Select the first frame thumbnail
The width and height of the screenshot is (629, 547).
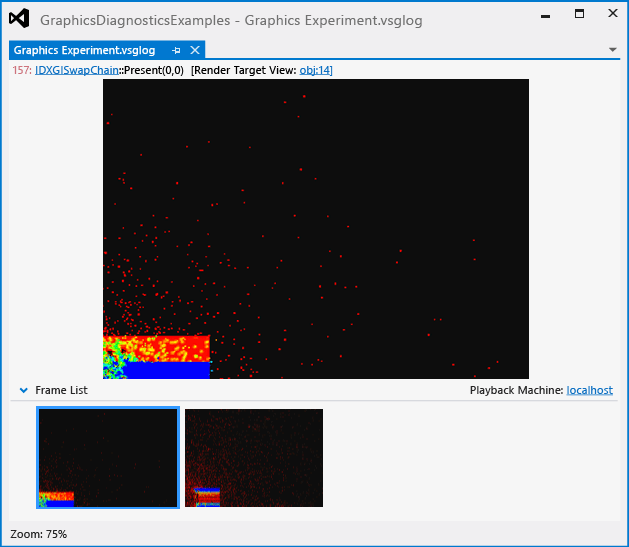coord(108,458)
